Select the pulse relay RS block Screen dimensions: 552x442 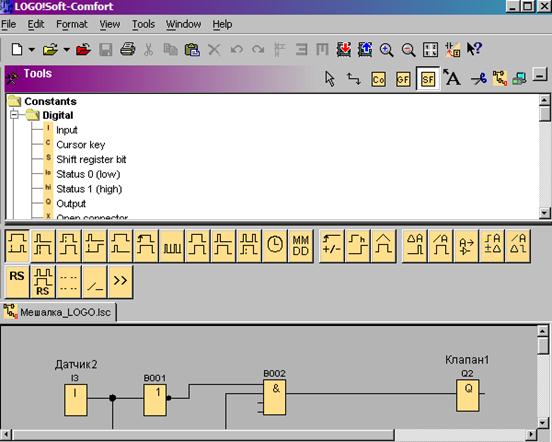pos(43,282)
